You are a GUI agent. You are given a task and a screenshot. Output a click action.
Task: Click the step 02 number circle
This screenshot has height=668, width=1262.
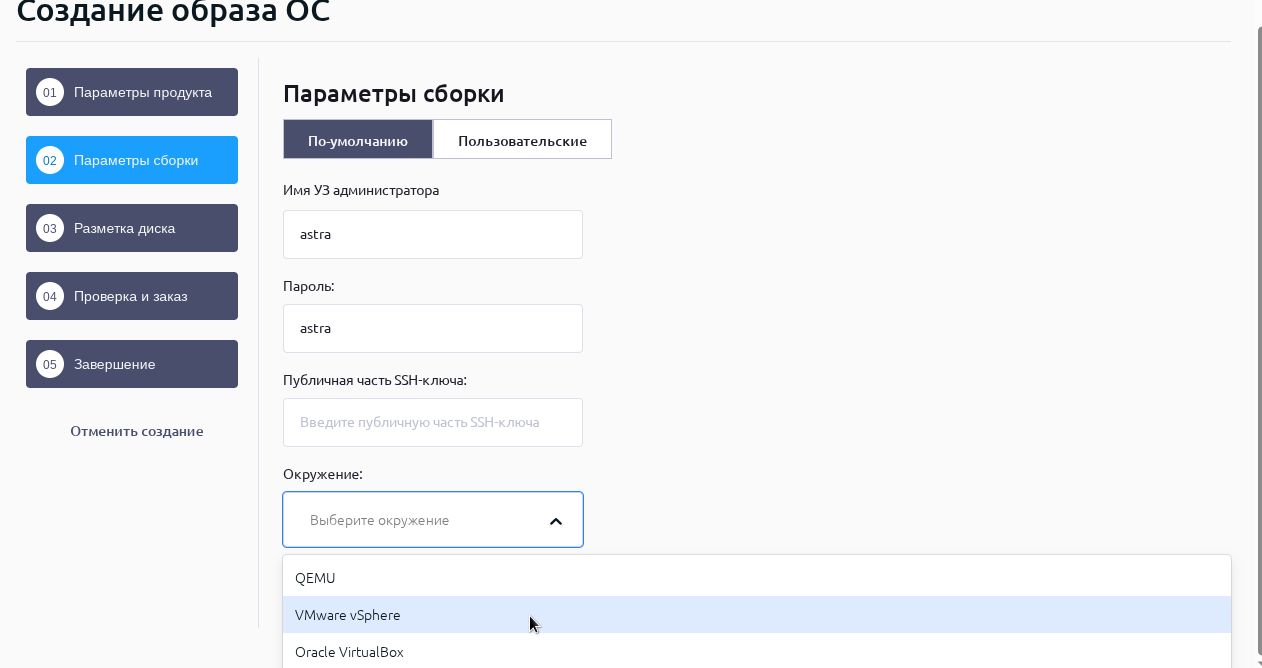click(50, 160)
